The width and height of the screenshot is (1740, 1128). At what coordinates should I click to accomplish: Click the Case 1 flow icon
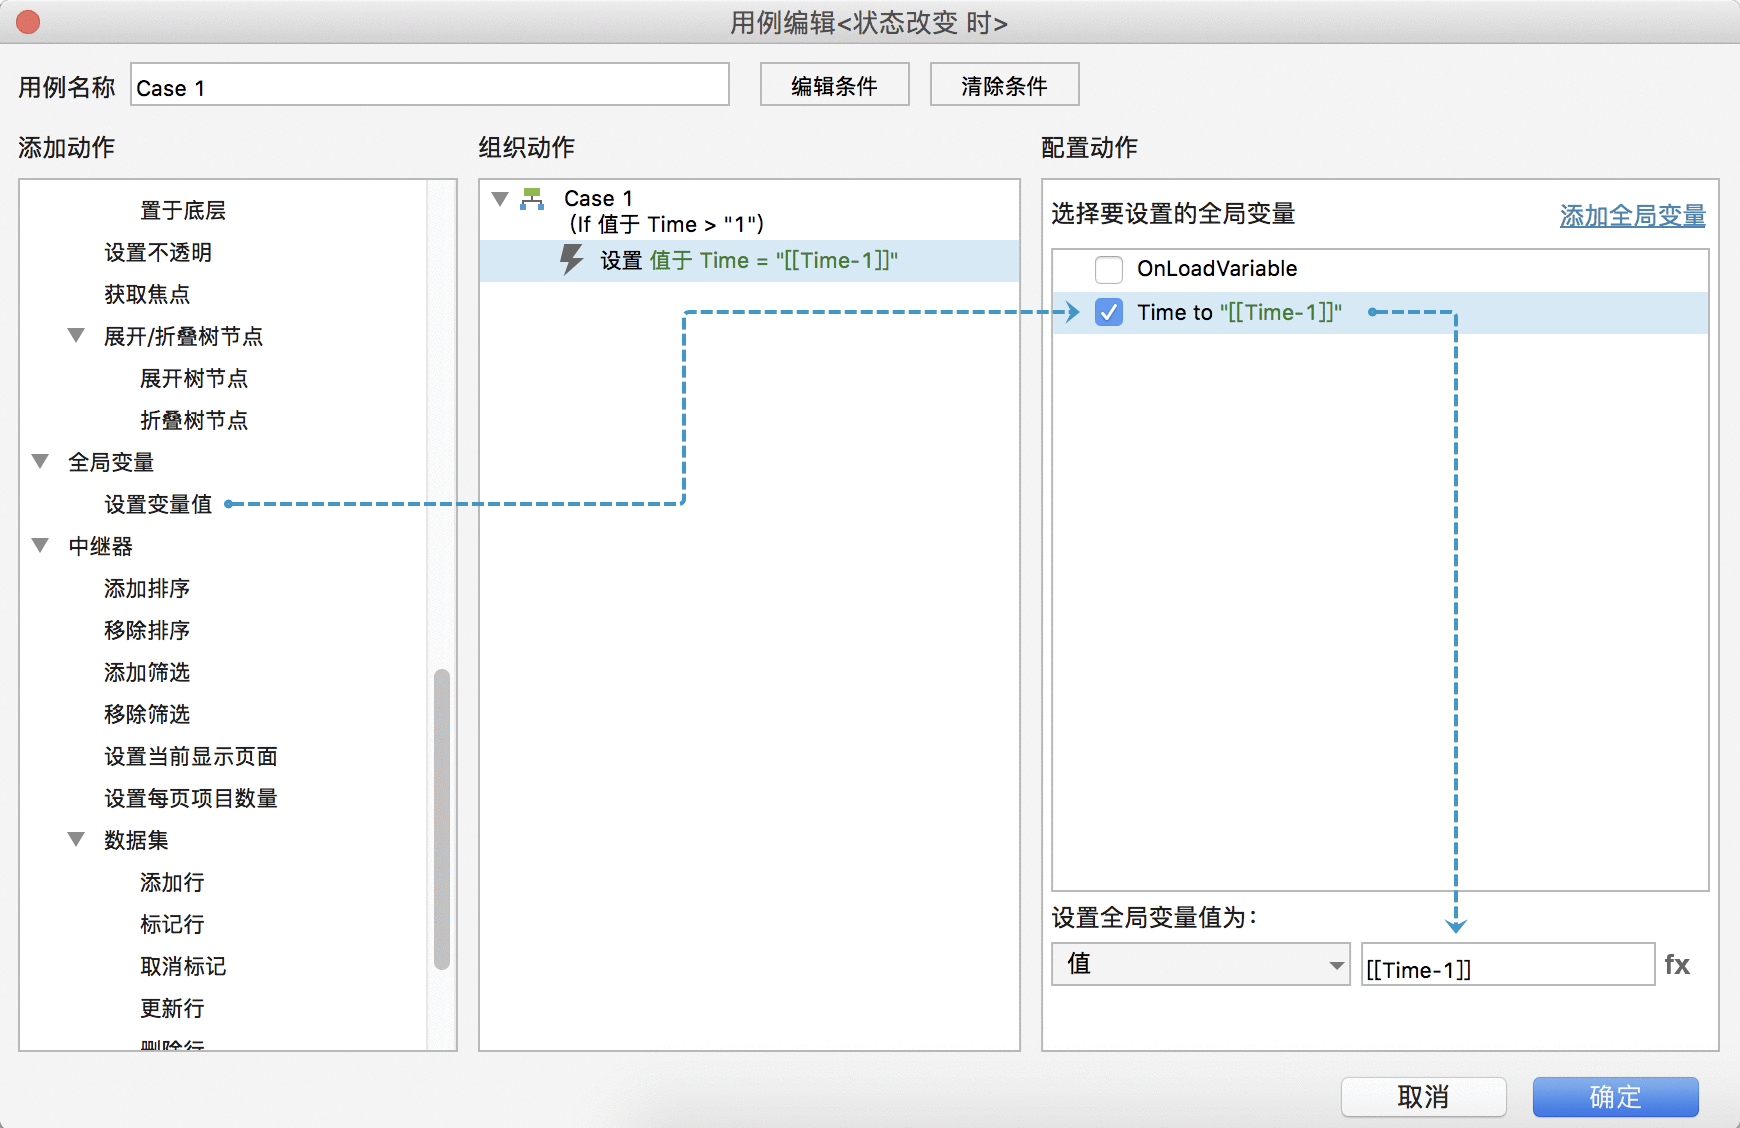point(532,198)
